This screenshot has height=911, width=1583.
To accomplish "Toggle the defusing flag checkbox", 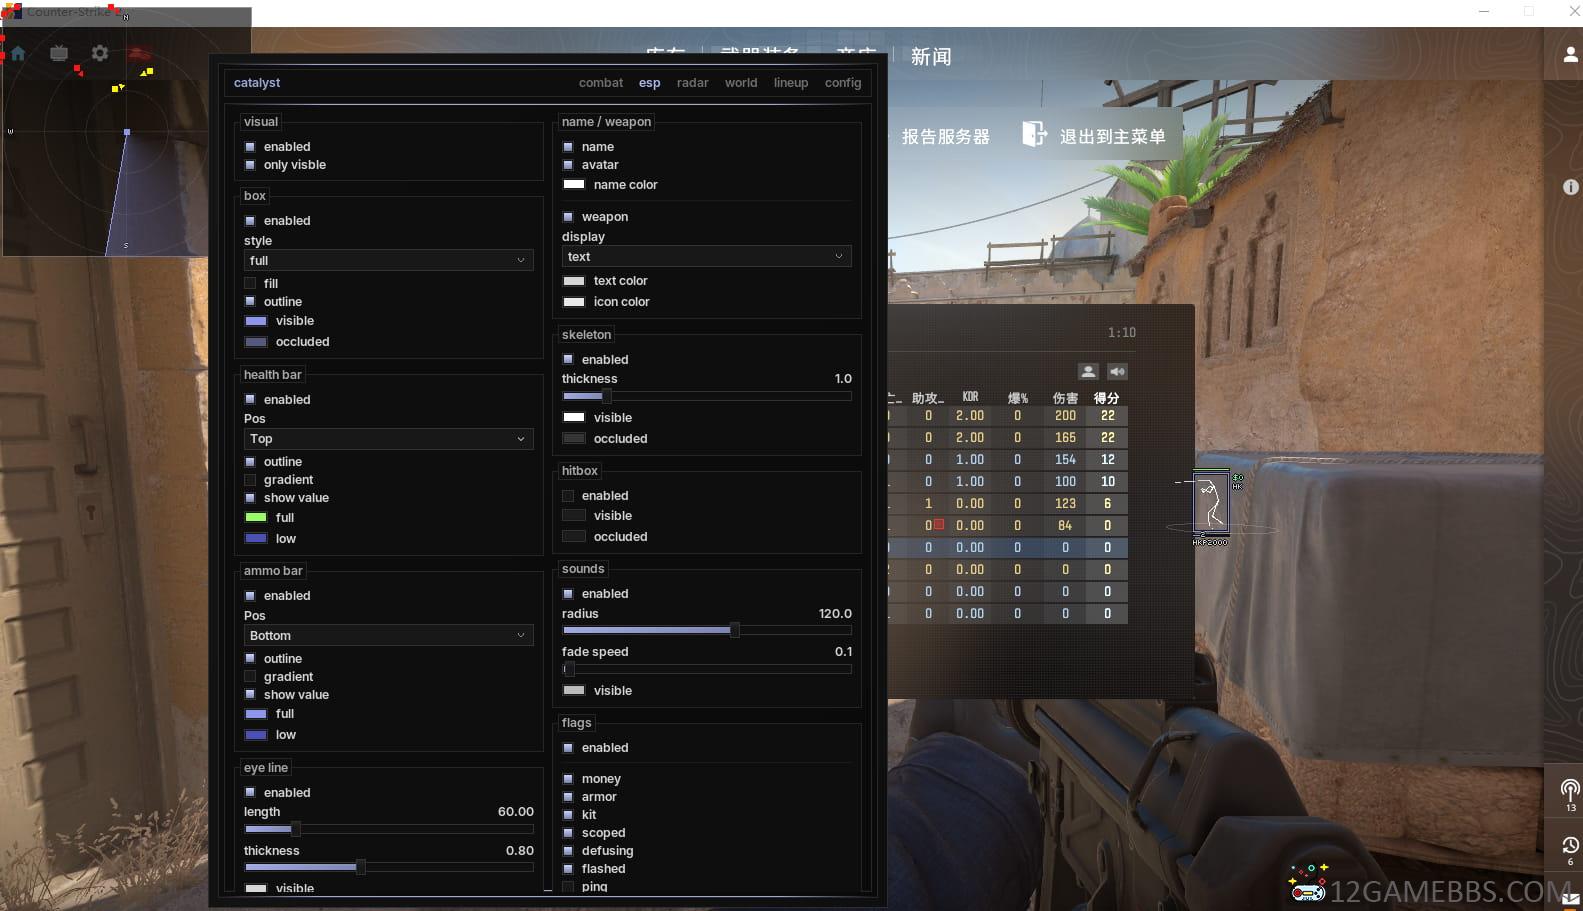I will pos(568,851).
